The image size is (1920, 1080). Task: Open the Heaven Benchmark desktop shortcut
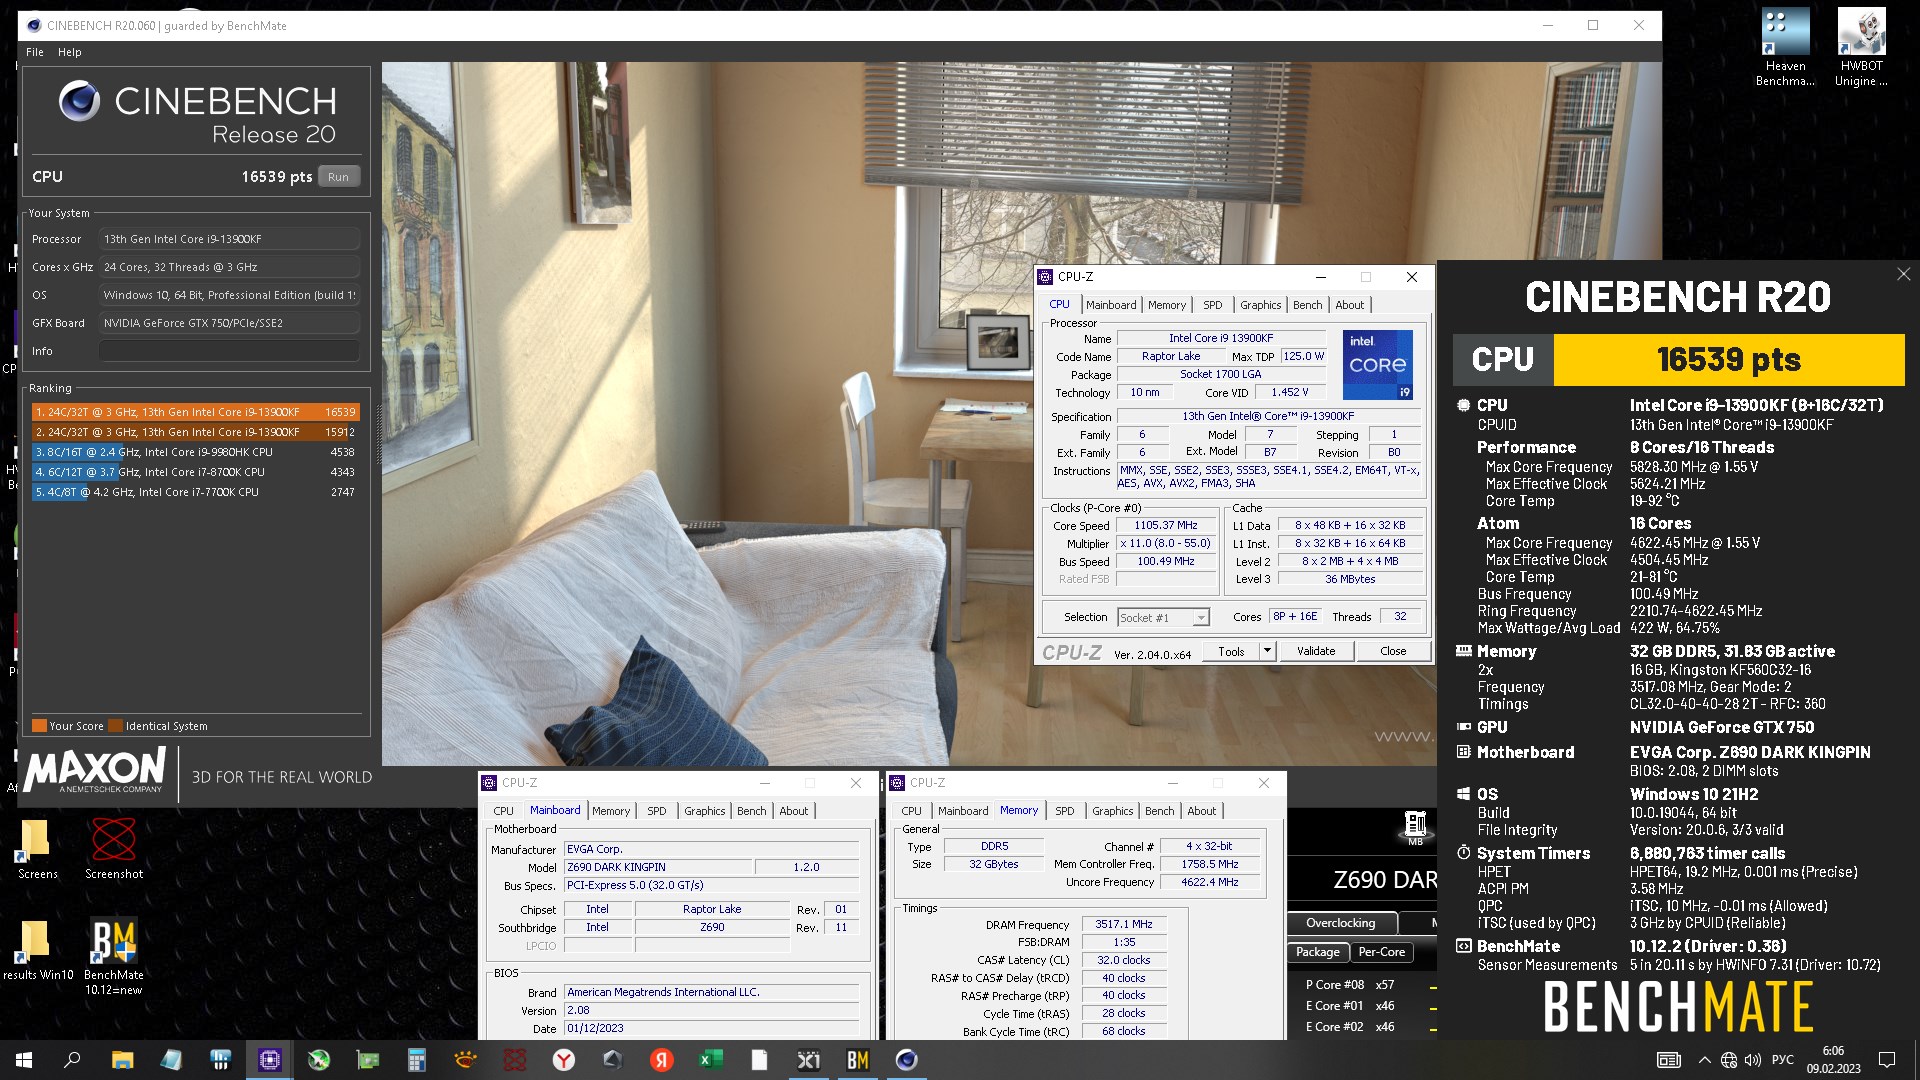click(1785, 47)
